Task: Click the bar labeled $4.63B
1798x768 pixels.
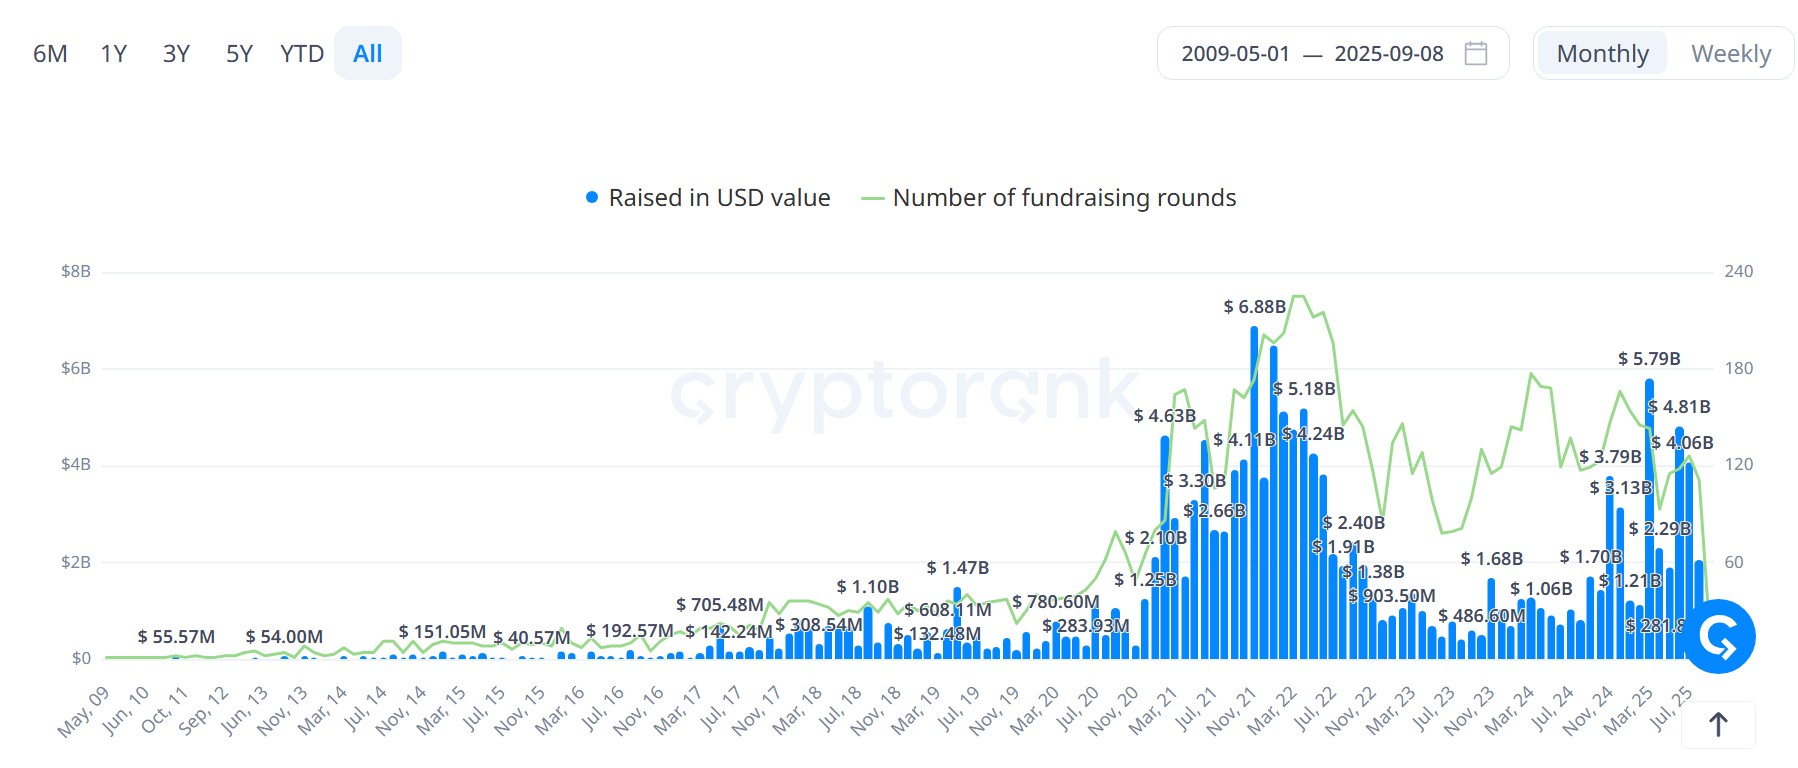Action: [1165, 550]
